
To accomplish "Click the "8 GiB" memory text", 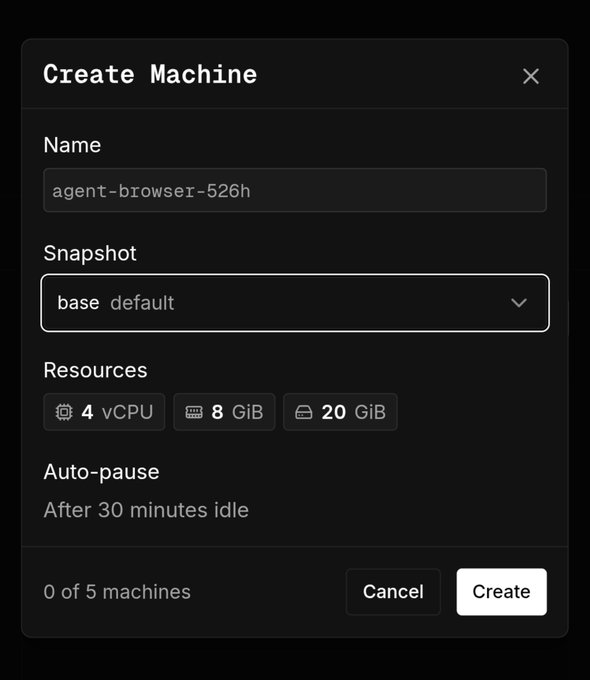I will (237, 412).
